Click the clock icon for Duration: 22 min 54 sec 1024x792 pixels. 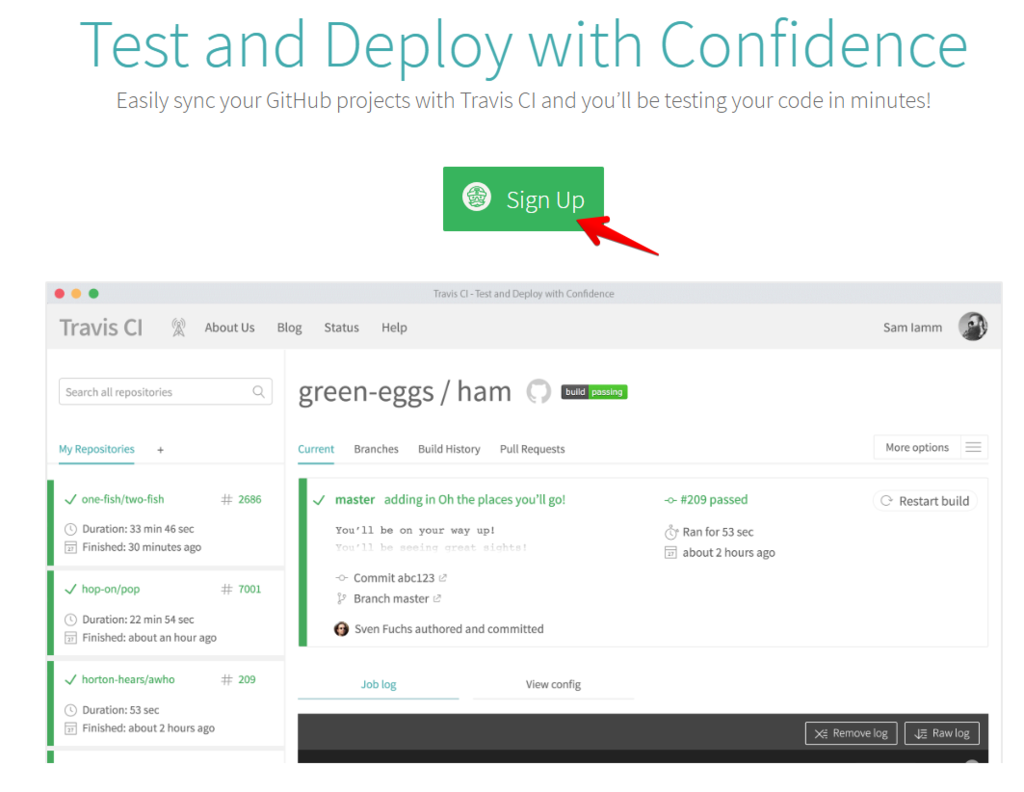[x=71, y=619]
